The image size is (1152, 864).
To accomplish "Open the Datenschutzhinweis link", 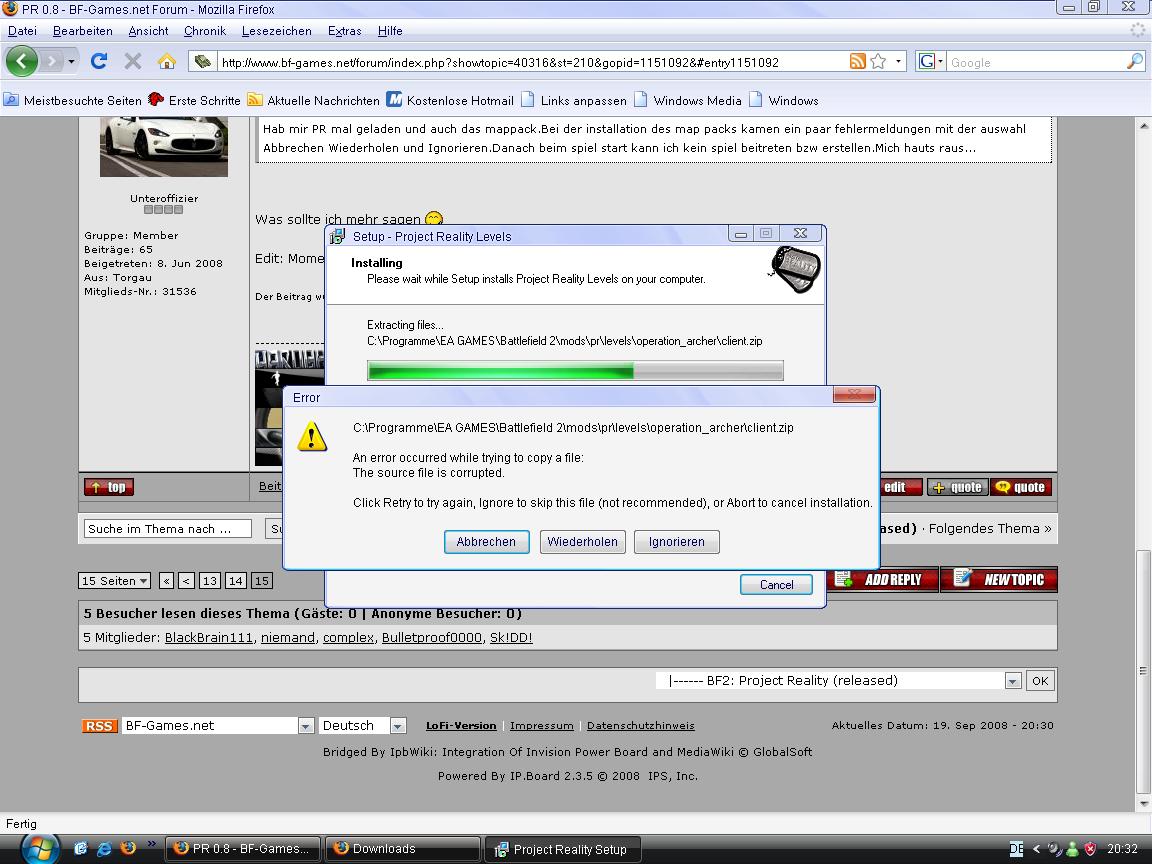I will [641, 726].
